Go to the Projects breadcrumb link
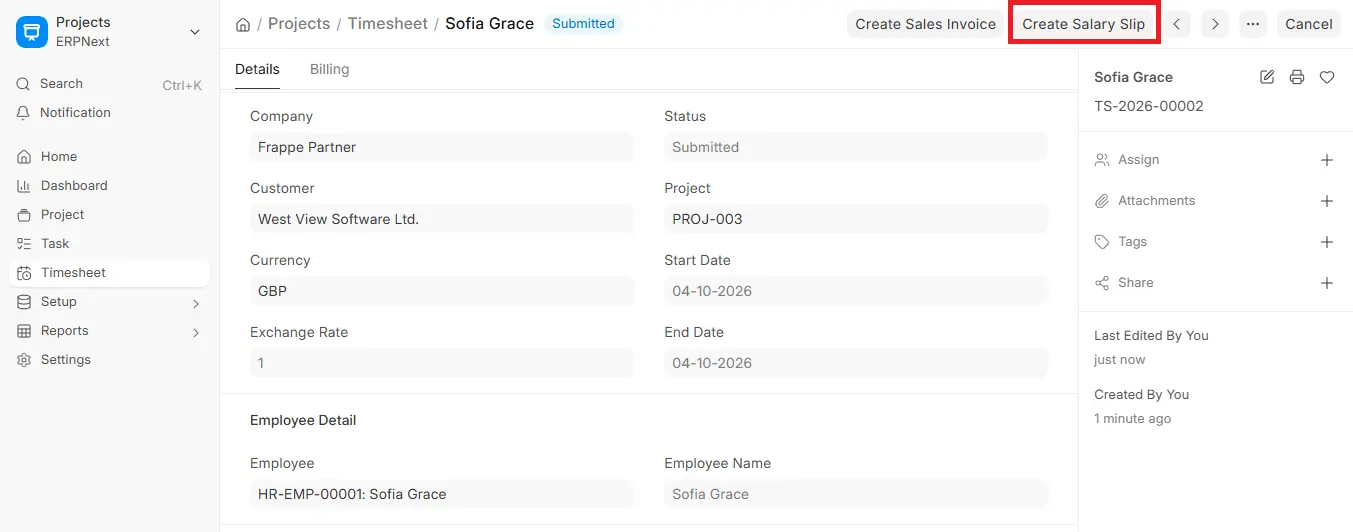 (x=299, y=23)
